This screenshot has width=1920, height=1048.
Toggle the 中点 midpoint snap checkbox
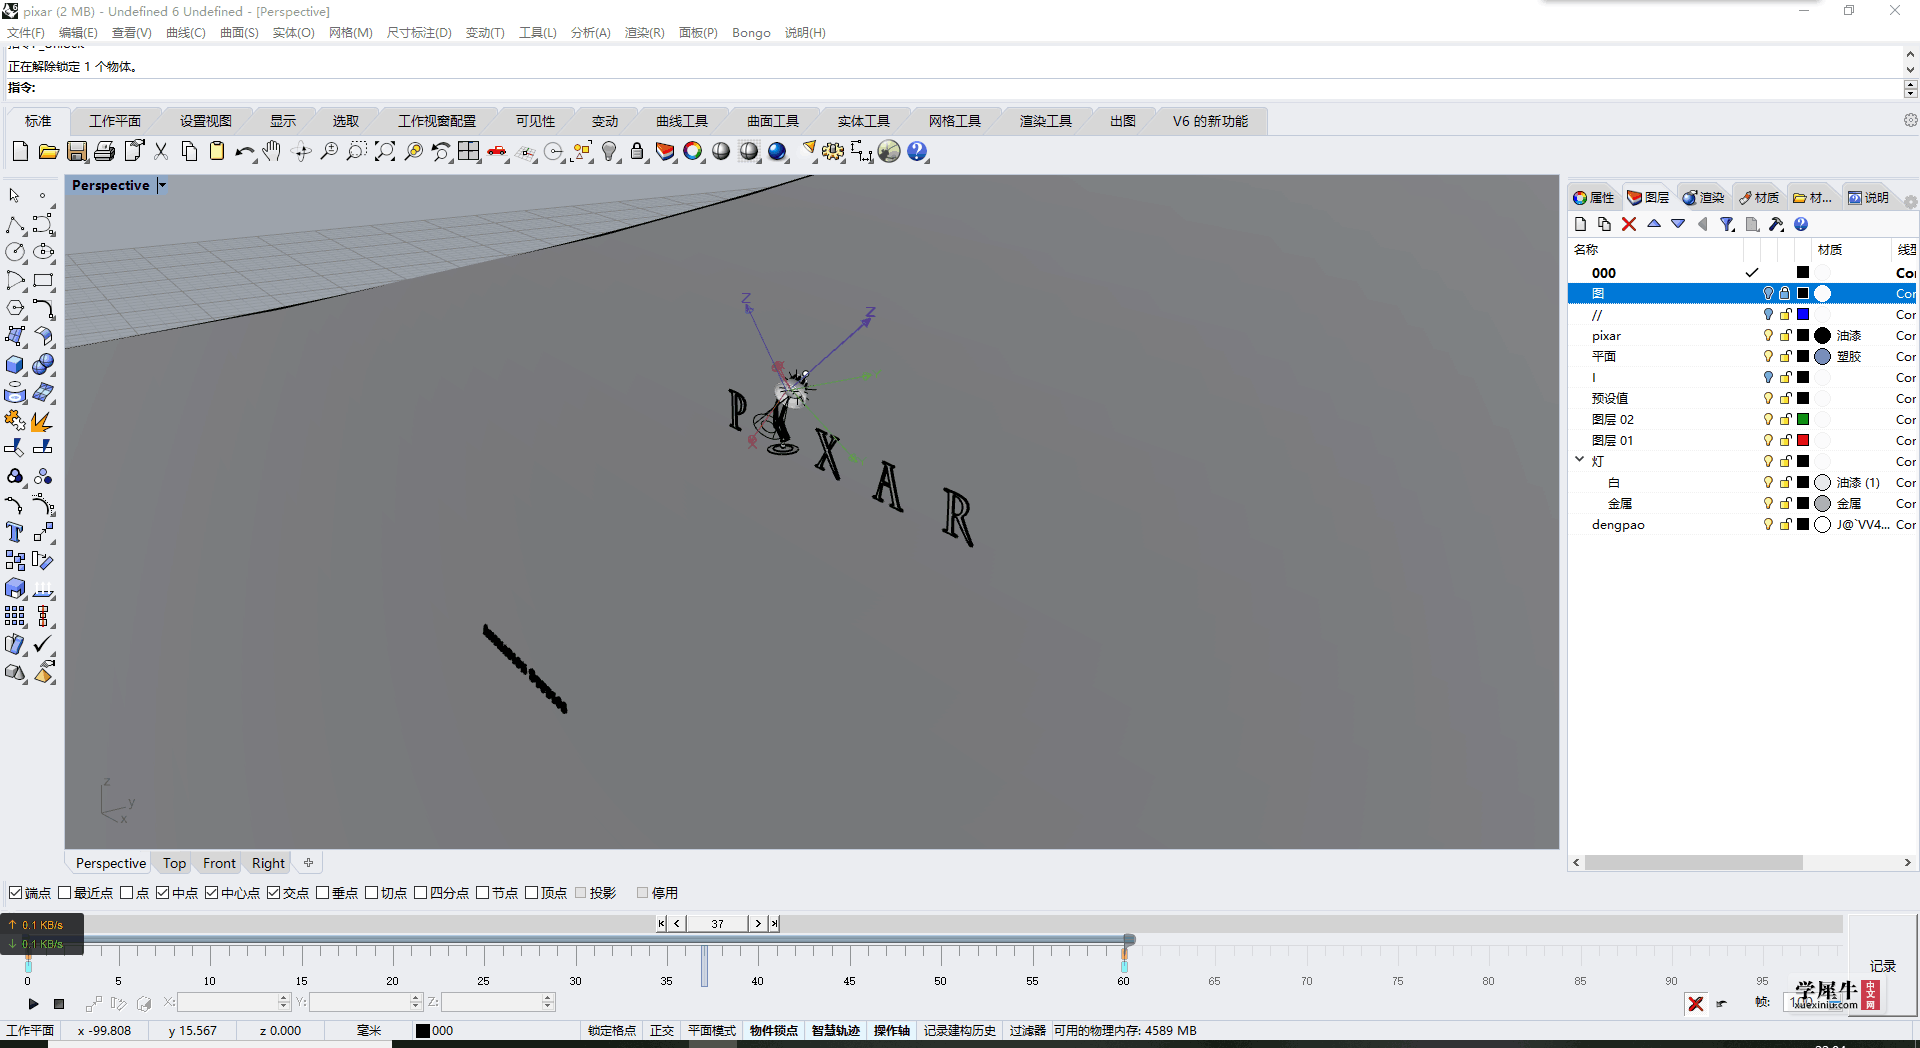pyautogui.click(x=163, y=893)
